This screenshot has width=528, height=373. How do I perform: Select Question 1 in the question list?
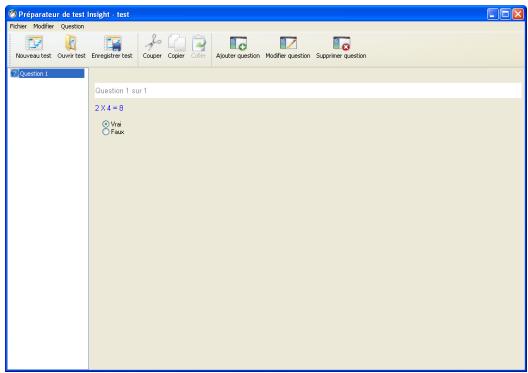(x=47, y=73)
